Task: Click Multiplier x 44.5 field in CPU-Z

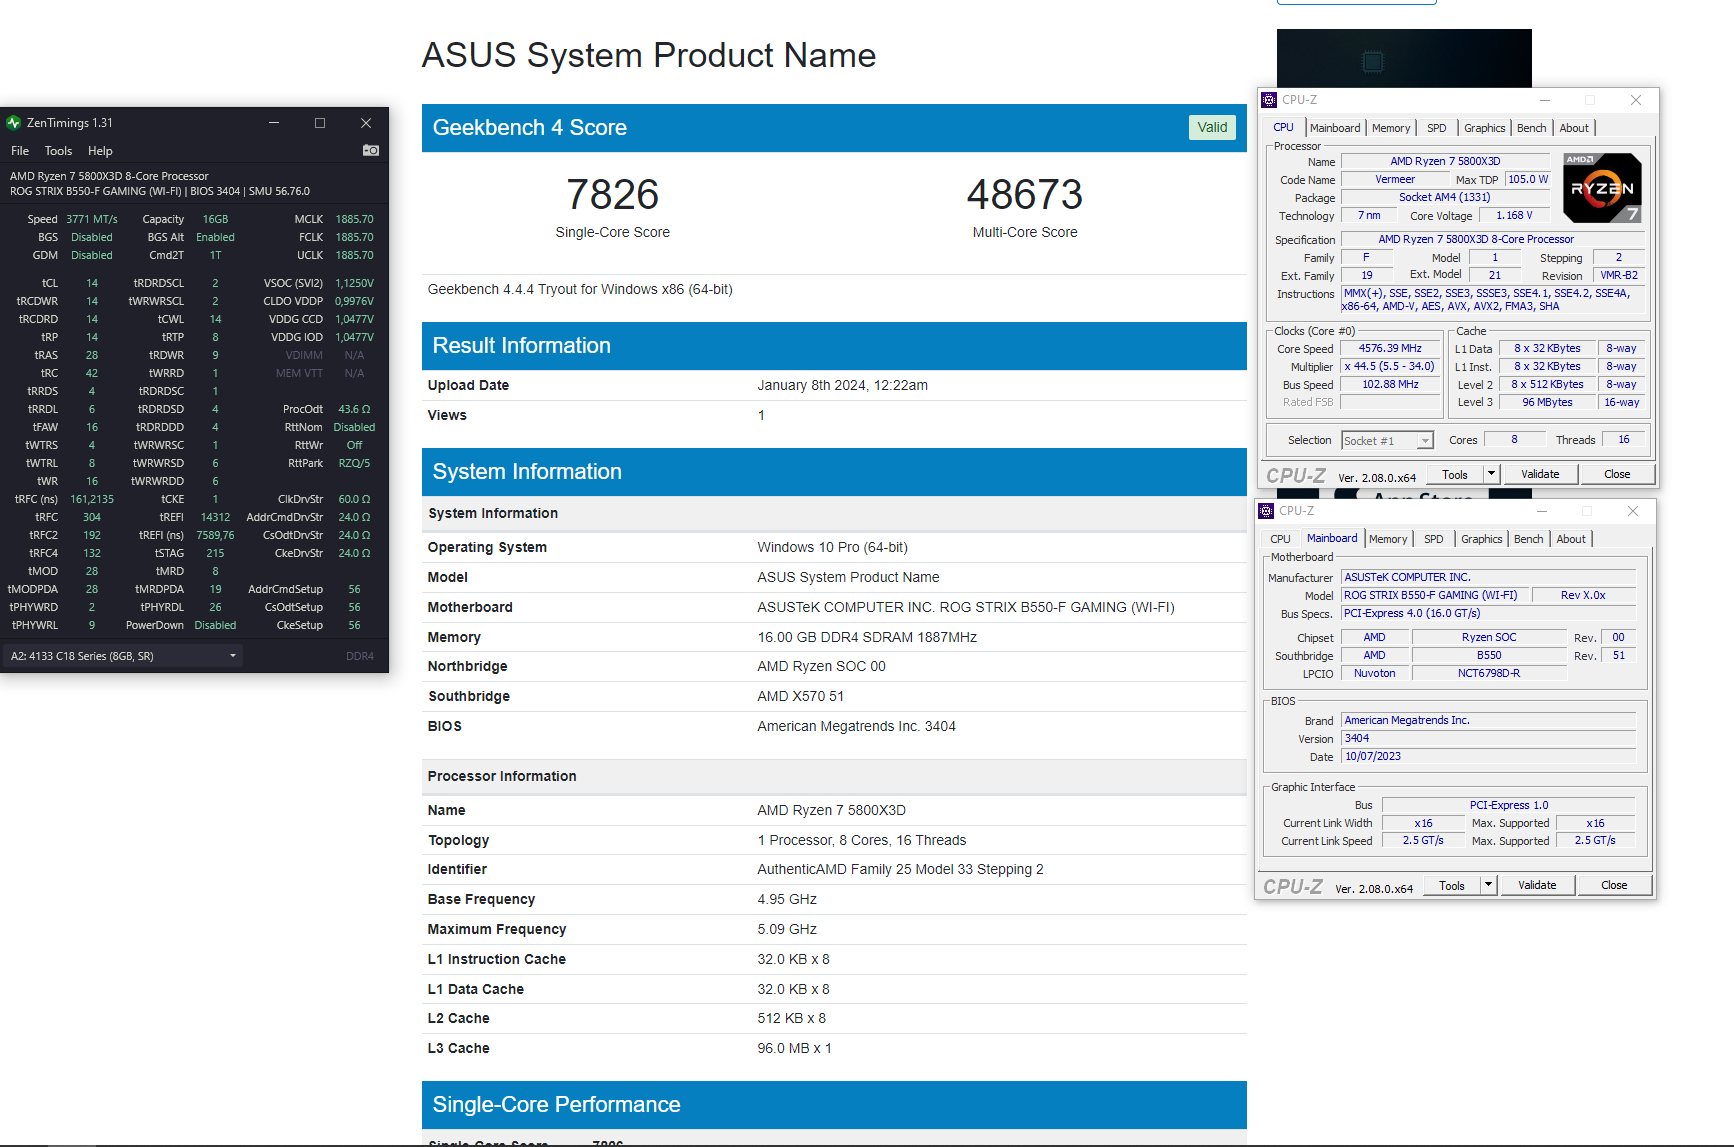Action: [x=1390, y=367]
